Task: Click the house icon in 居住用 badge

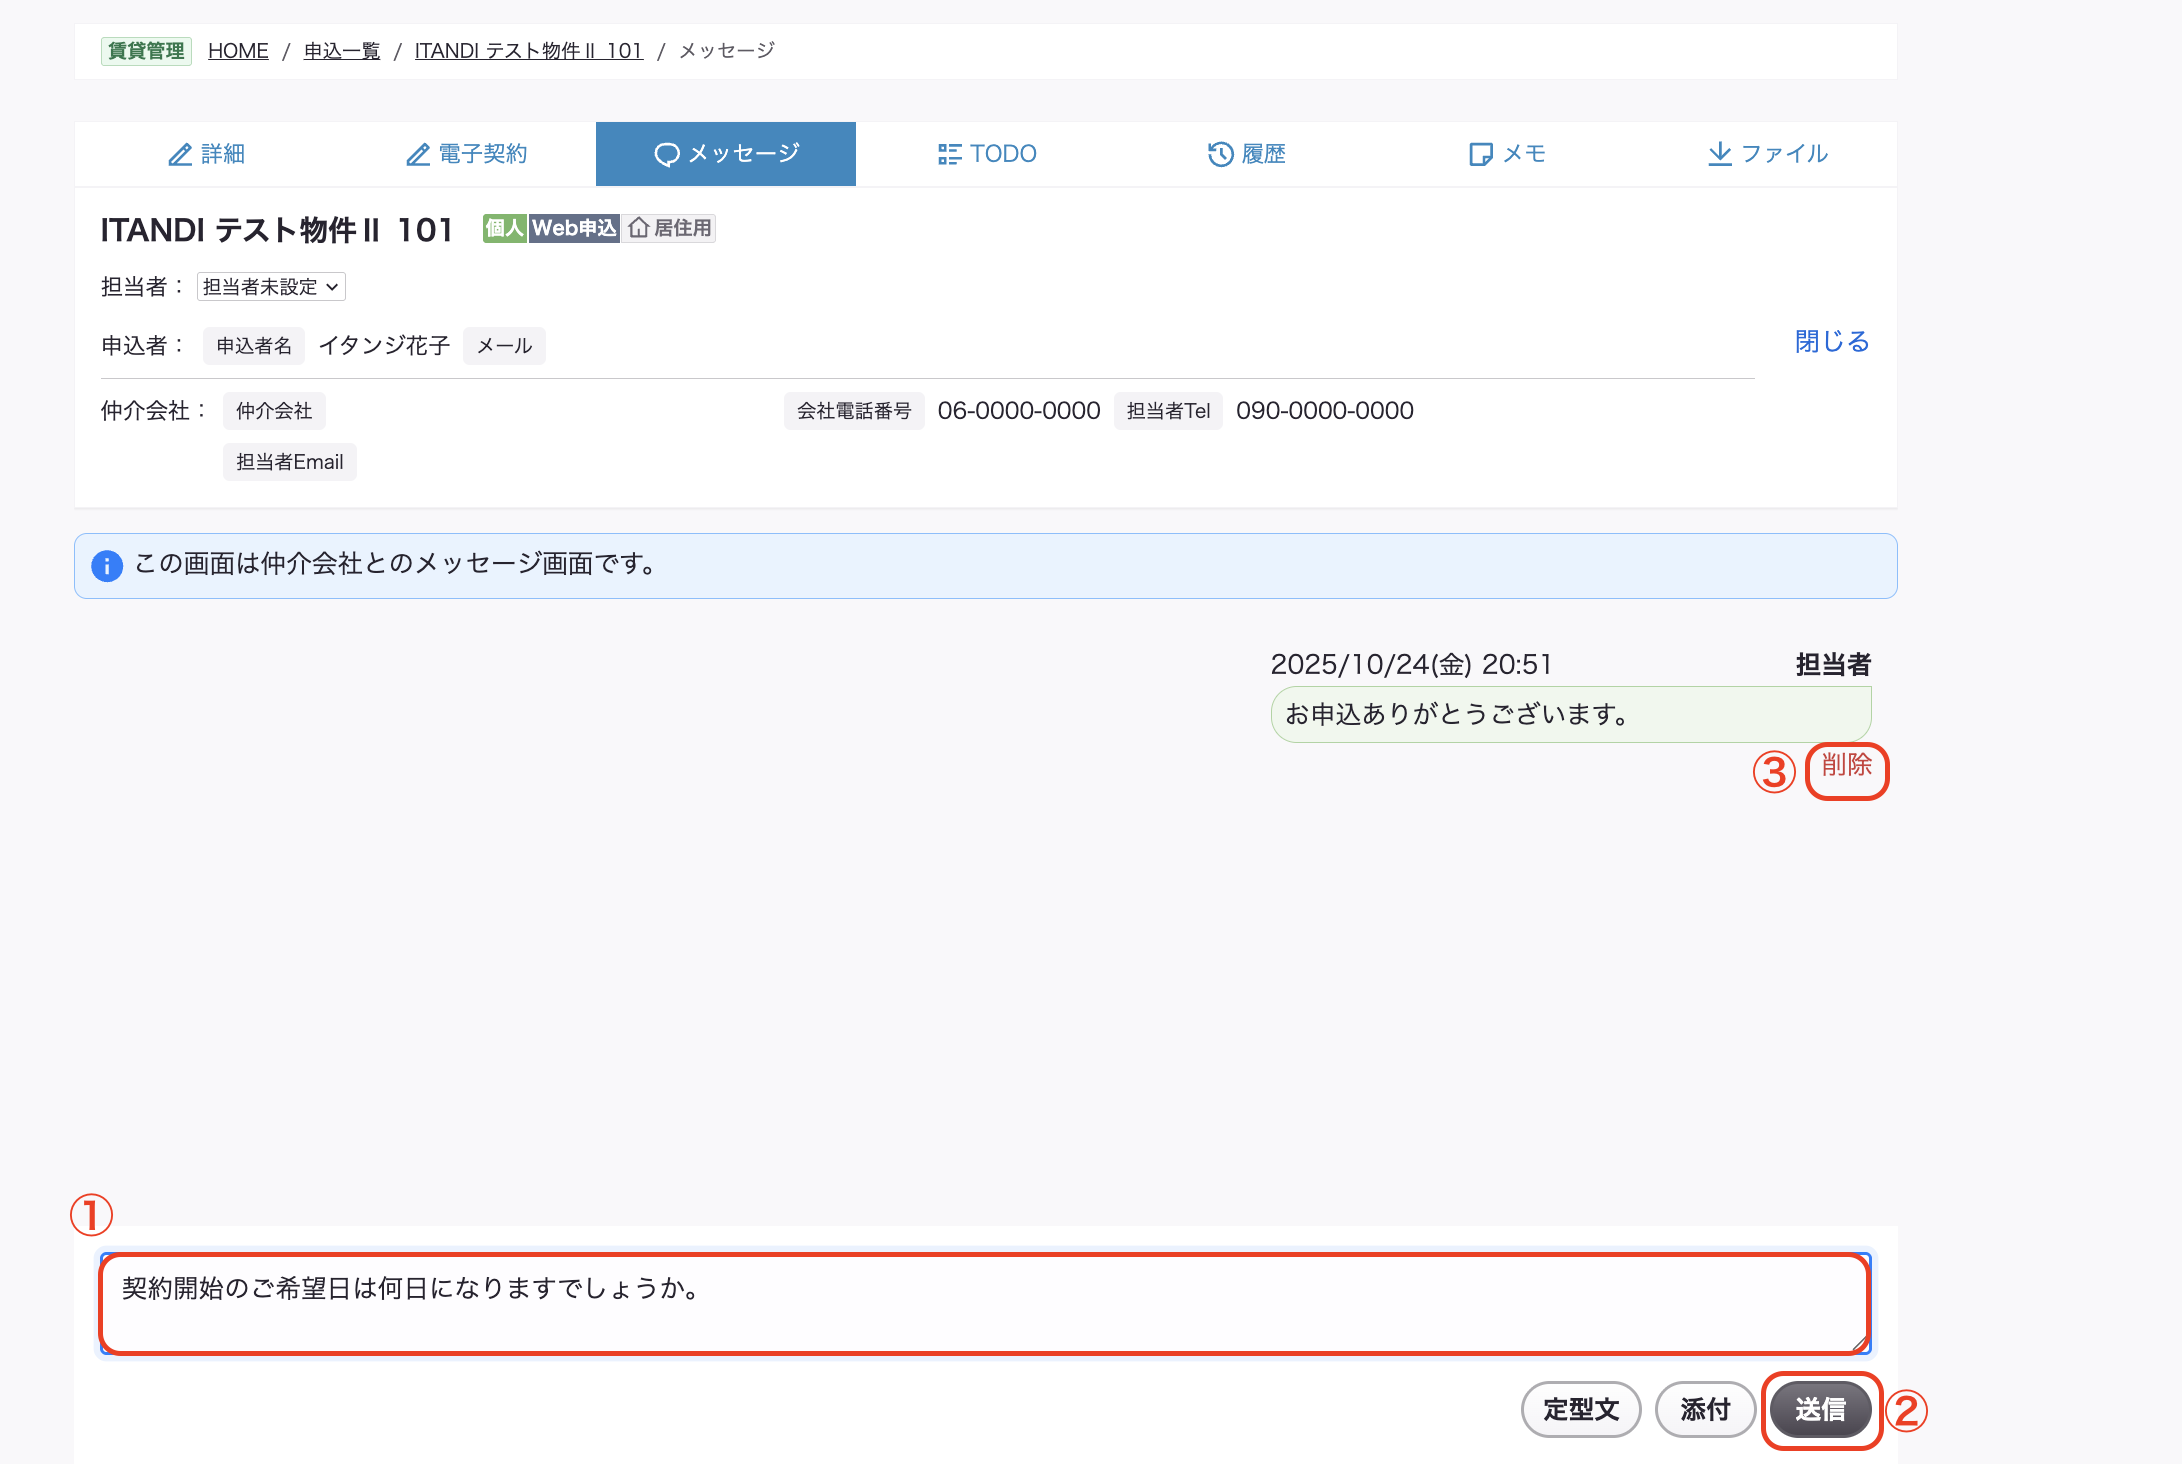Action: coord(639,228)
